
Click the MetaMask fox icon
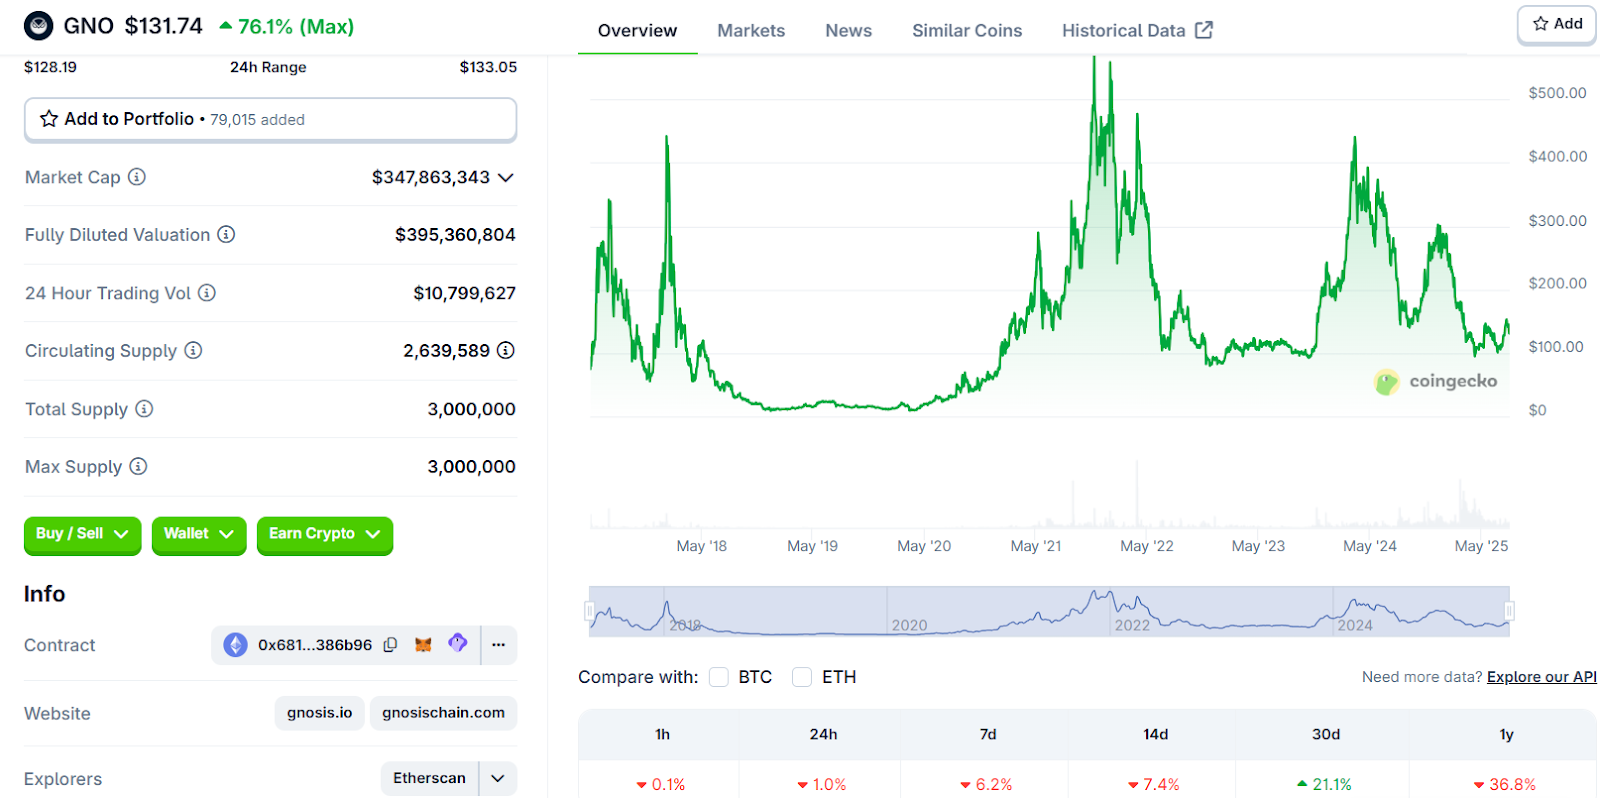point(423,645)
